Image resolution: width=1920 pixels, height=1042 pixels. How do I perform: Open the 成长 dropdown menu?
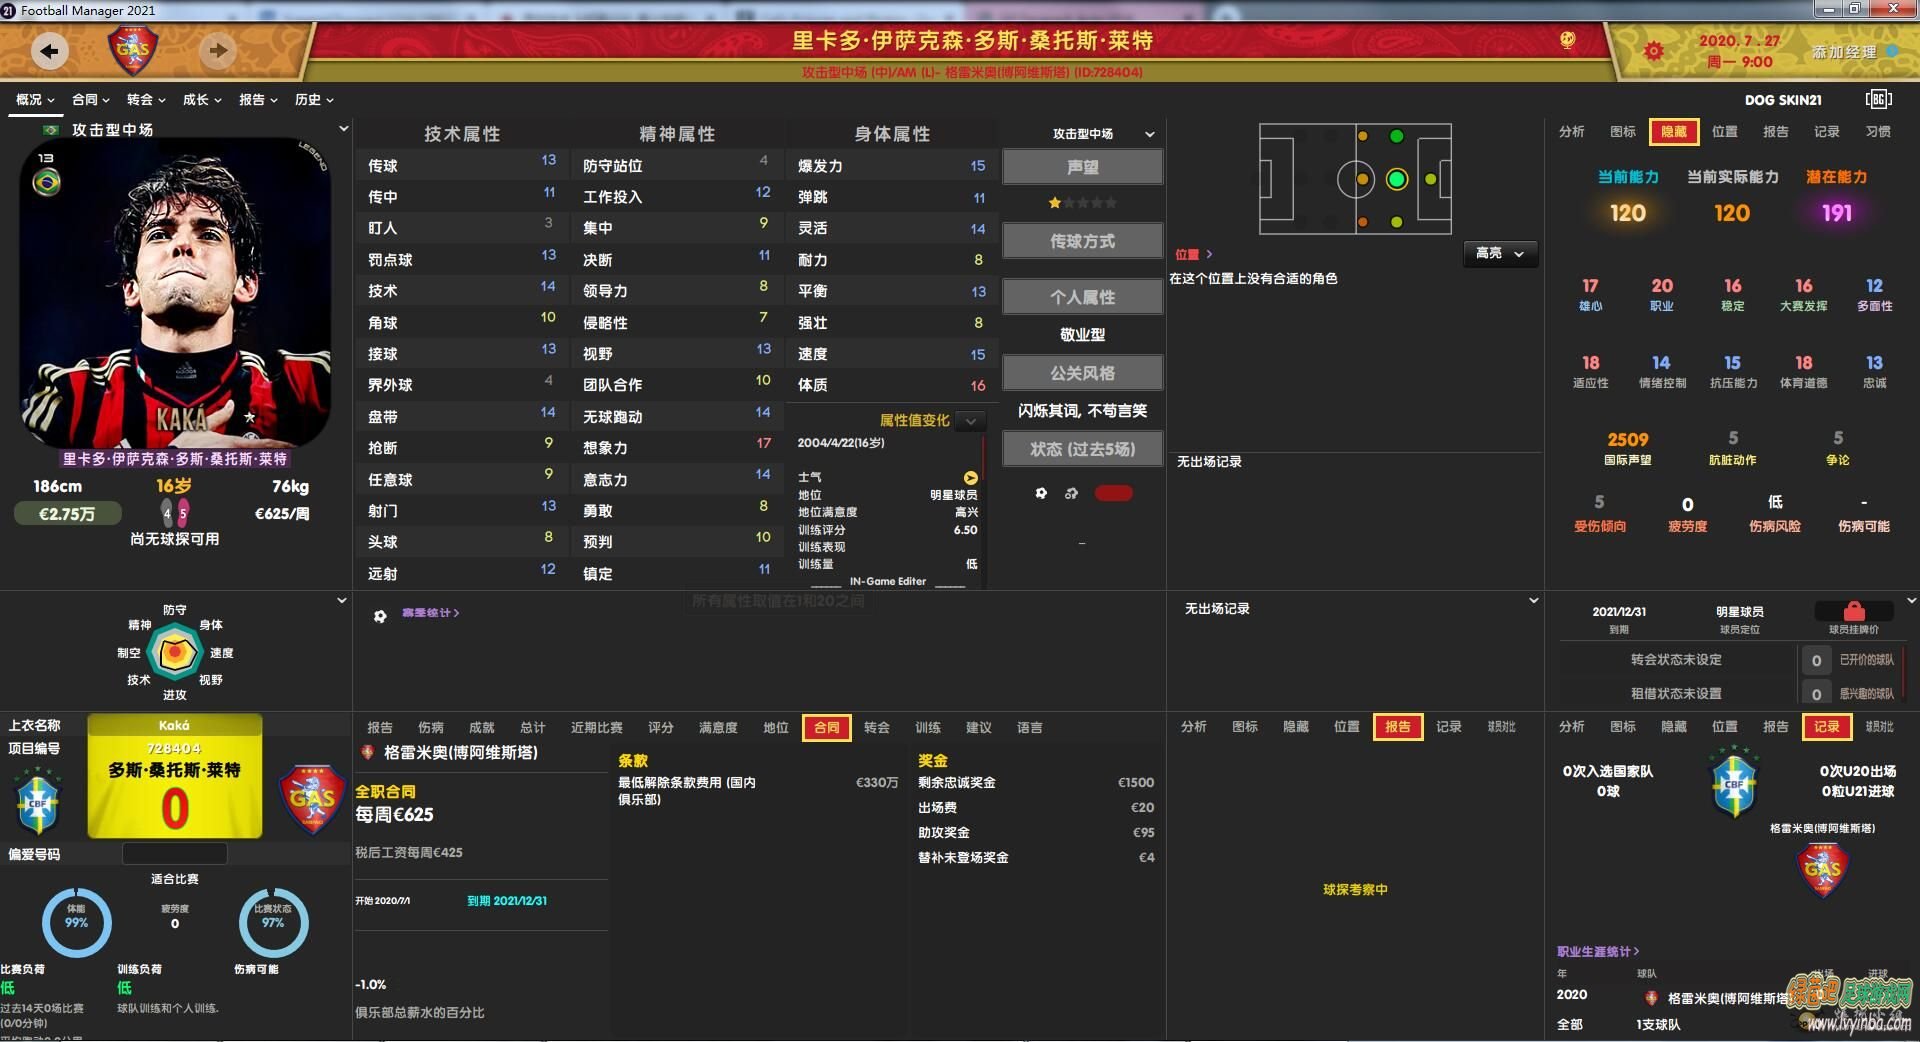(x=202, y=100)
